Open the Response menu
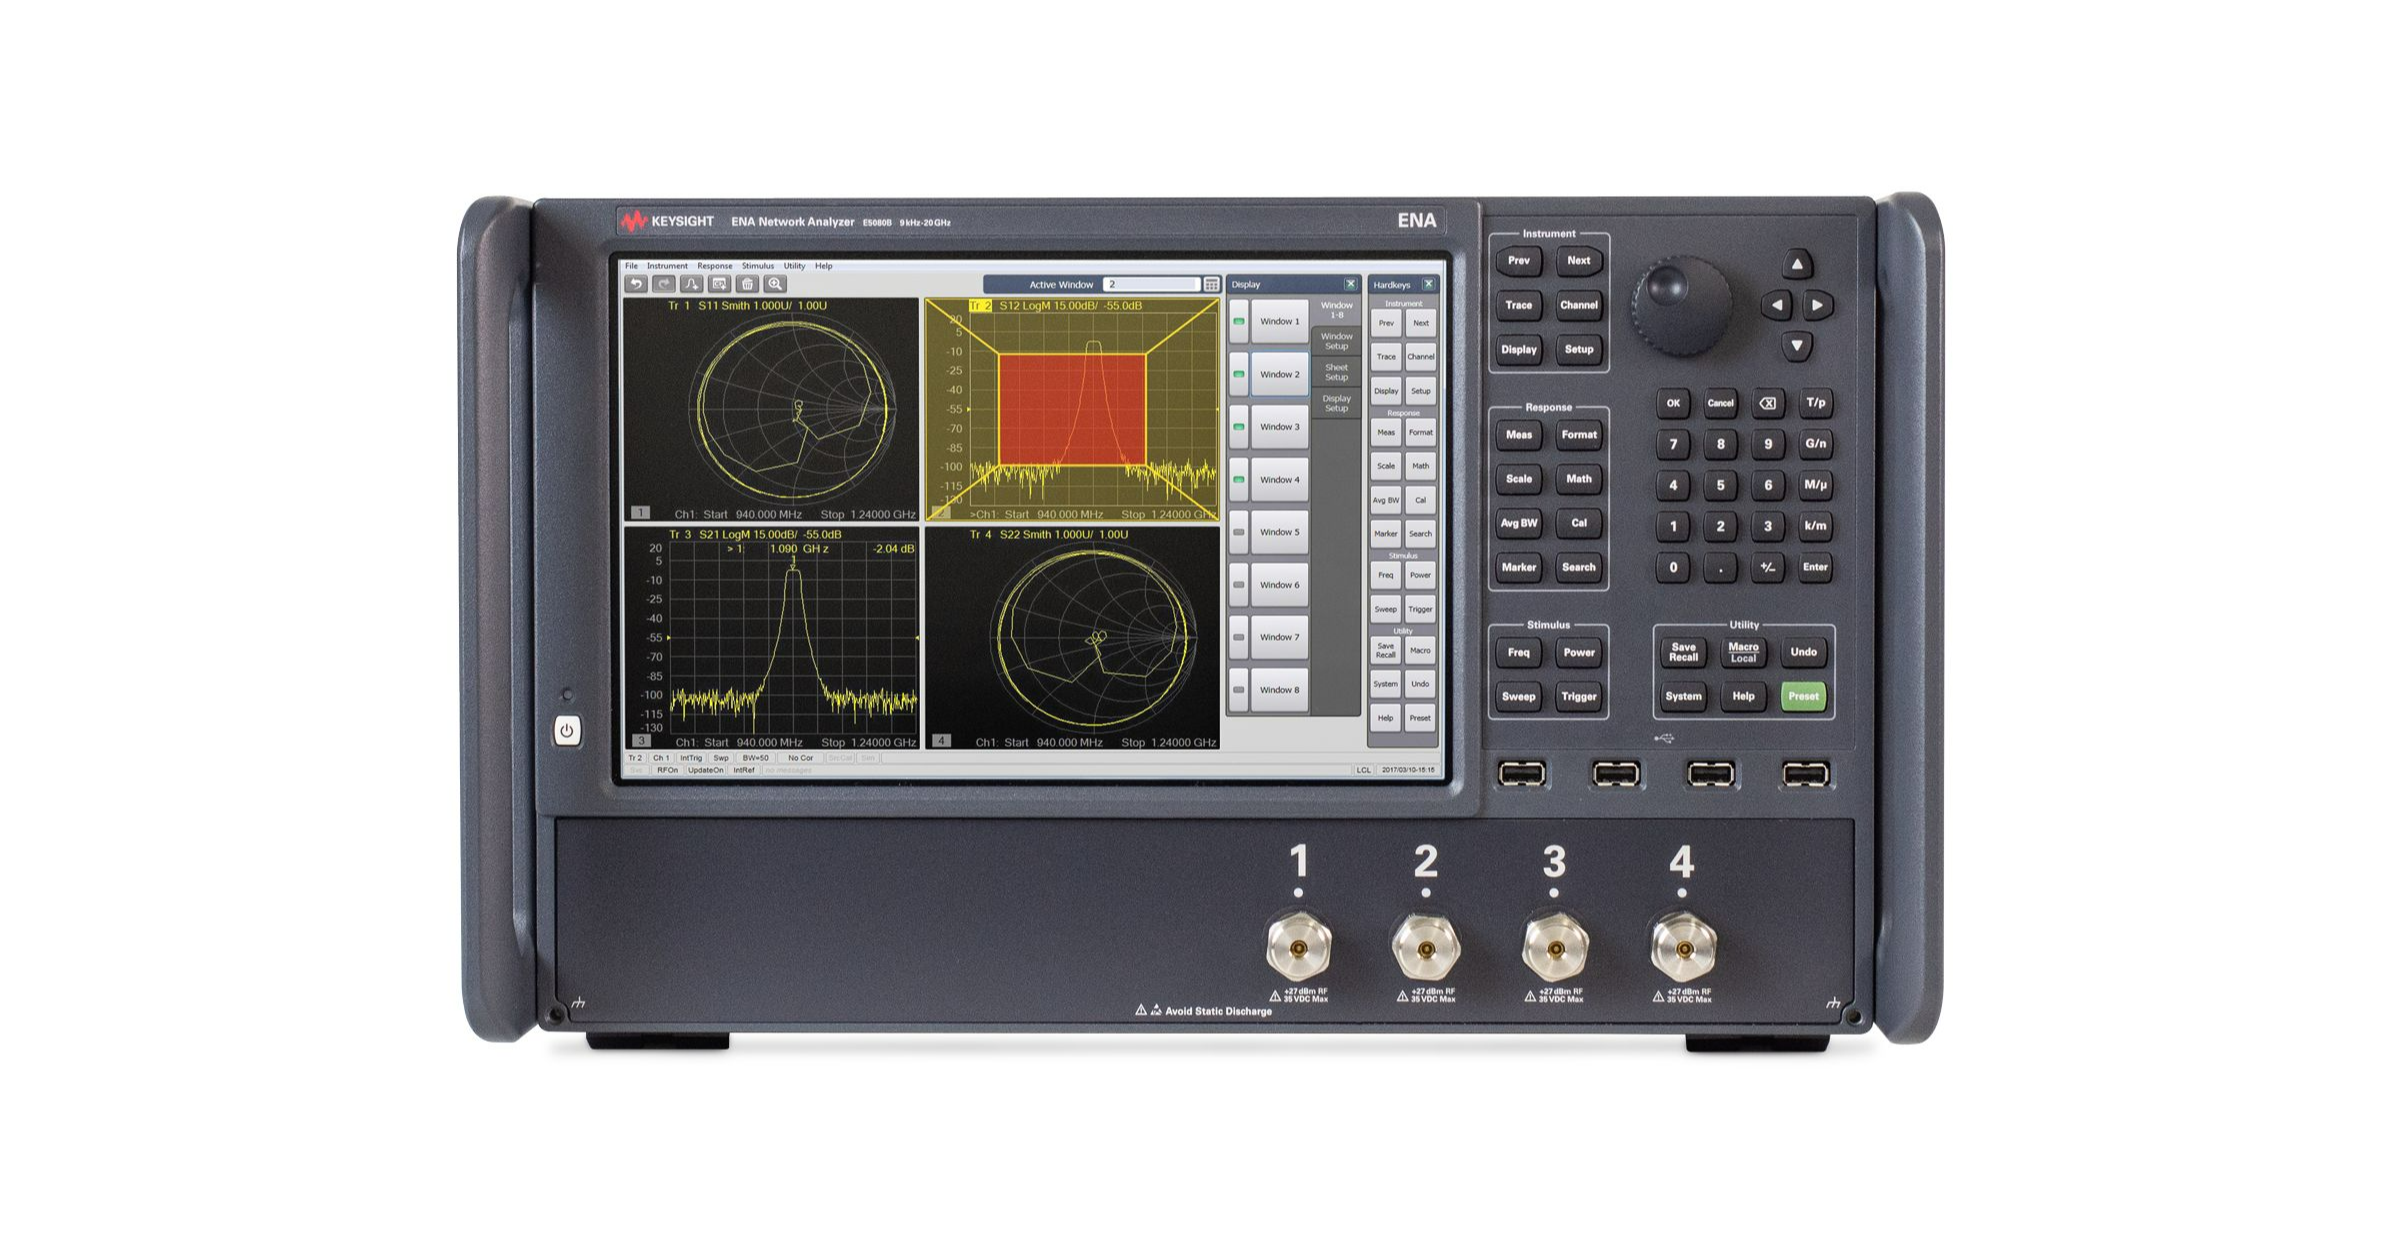Screen dimensions: 2400x1255 (x=714, y=266)
